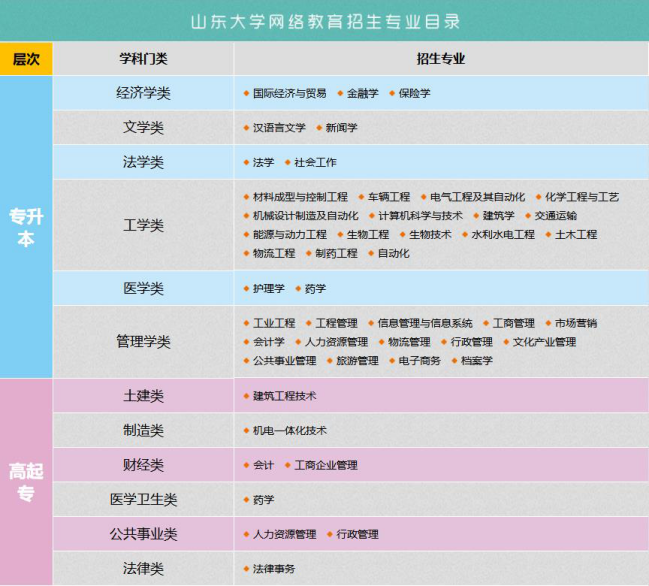This screenshot has width=649, height=586.
Task: Click the orange bullet before 机电一体化技术
Action: point(246,430)
